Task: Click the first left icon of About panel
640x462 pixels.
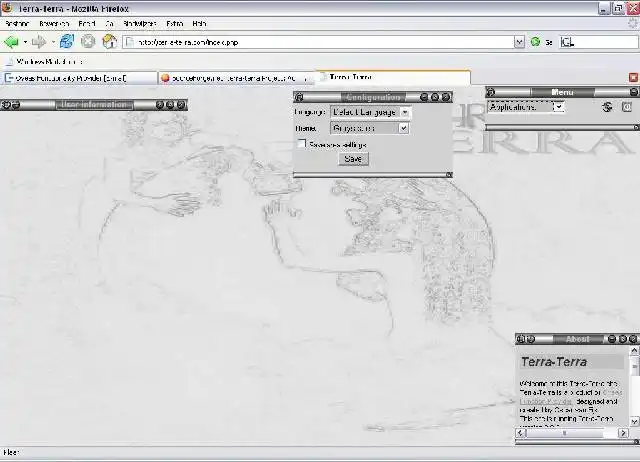Action: 521,339
